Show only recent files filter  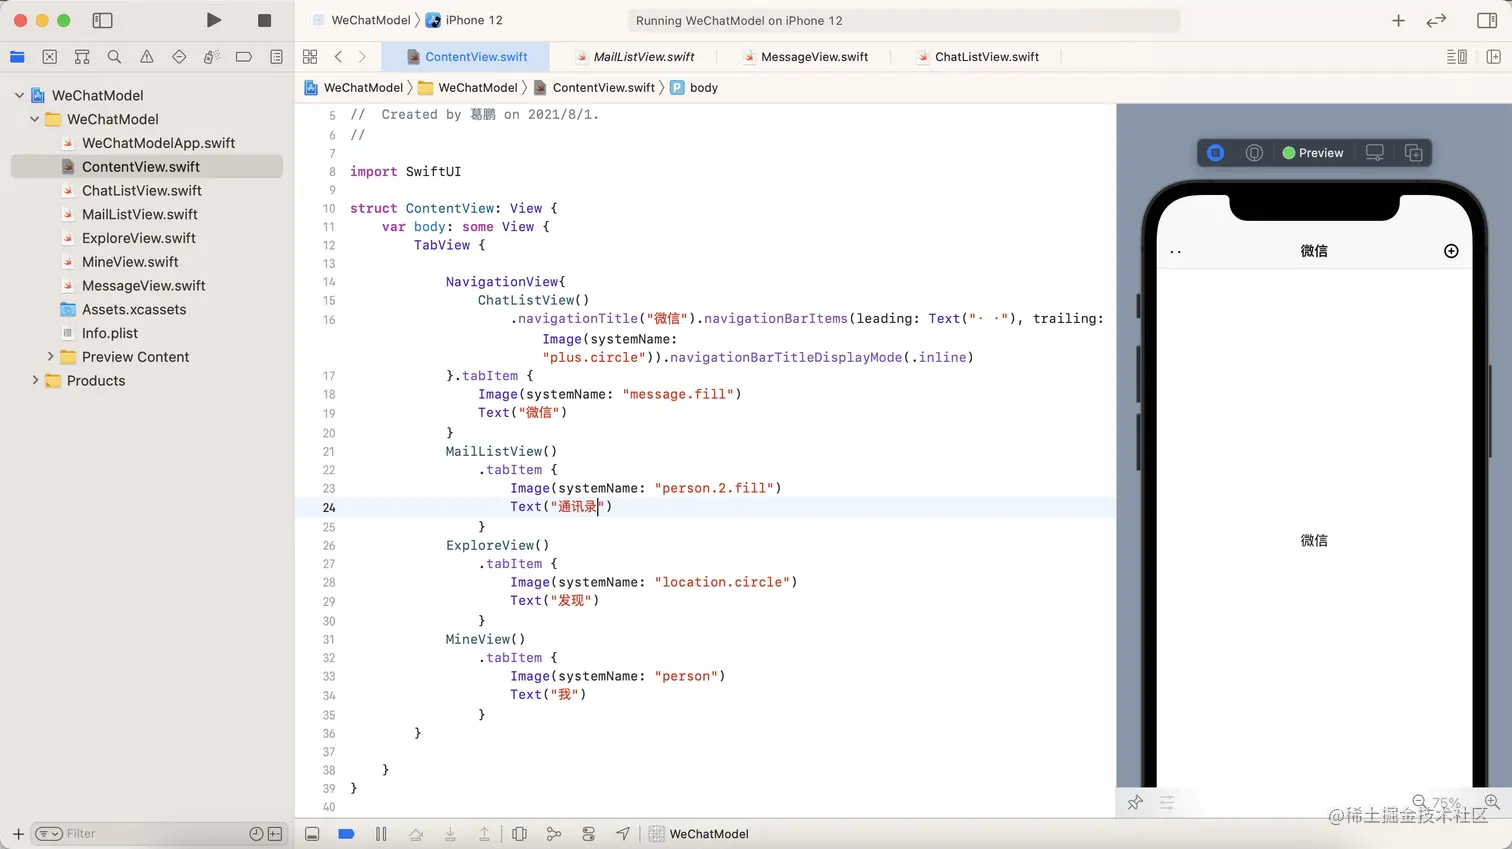[x=256, y=833]
